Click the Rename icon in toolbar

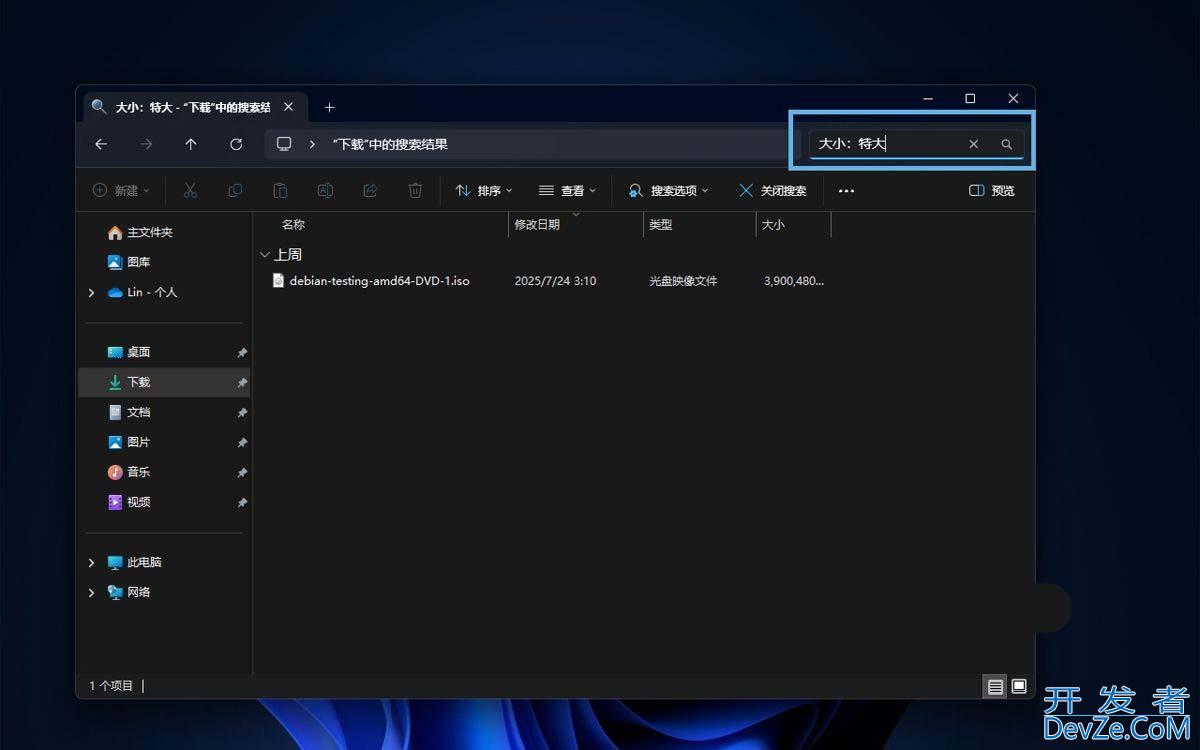[325, 190]
